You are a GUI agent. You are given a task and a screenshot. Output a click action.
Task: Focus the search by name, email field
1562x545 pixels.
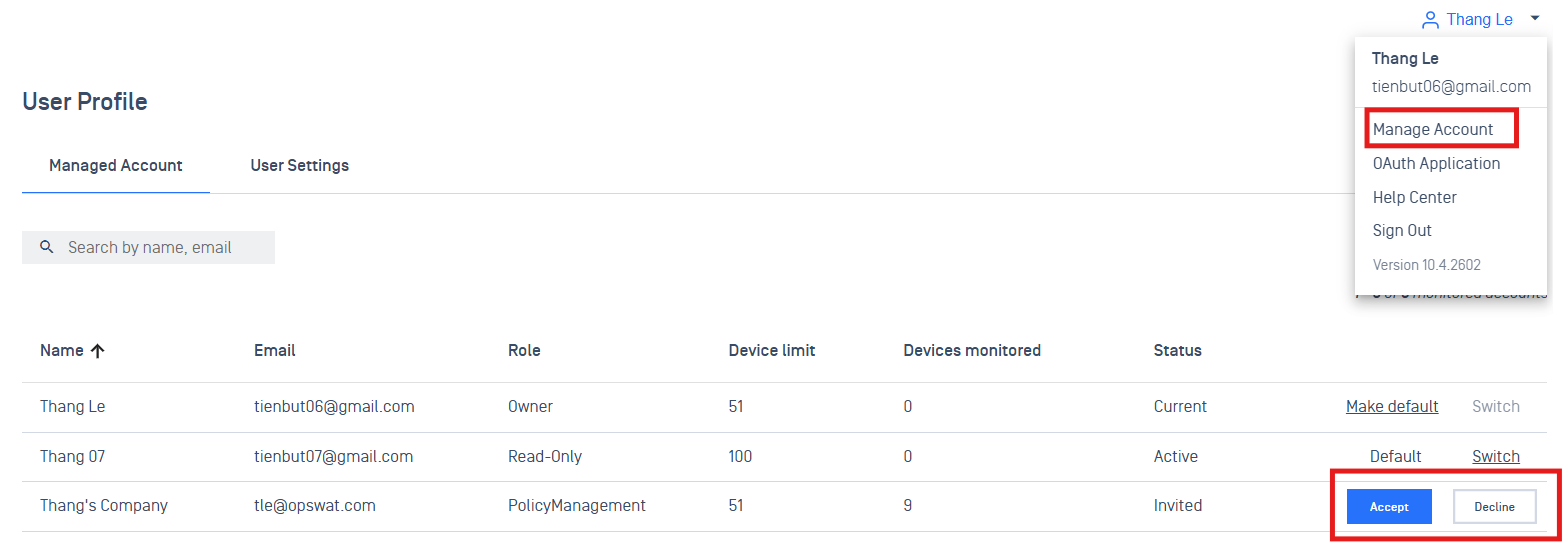coord(160,247)
